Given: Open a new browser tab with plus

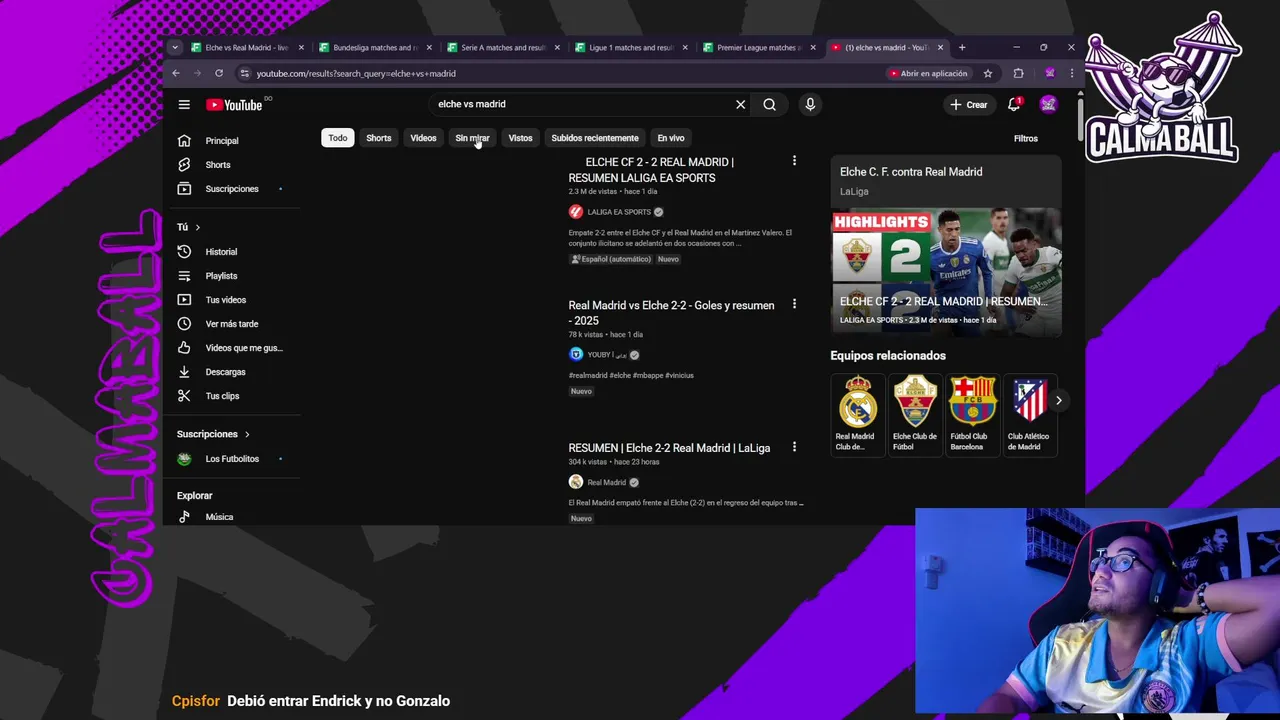Looking at the screenshot, I should [x=962, y=47].
